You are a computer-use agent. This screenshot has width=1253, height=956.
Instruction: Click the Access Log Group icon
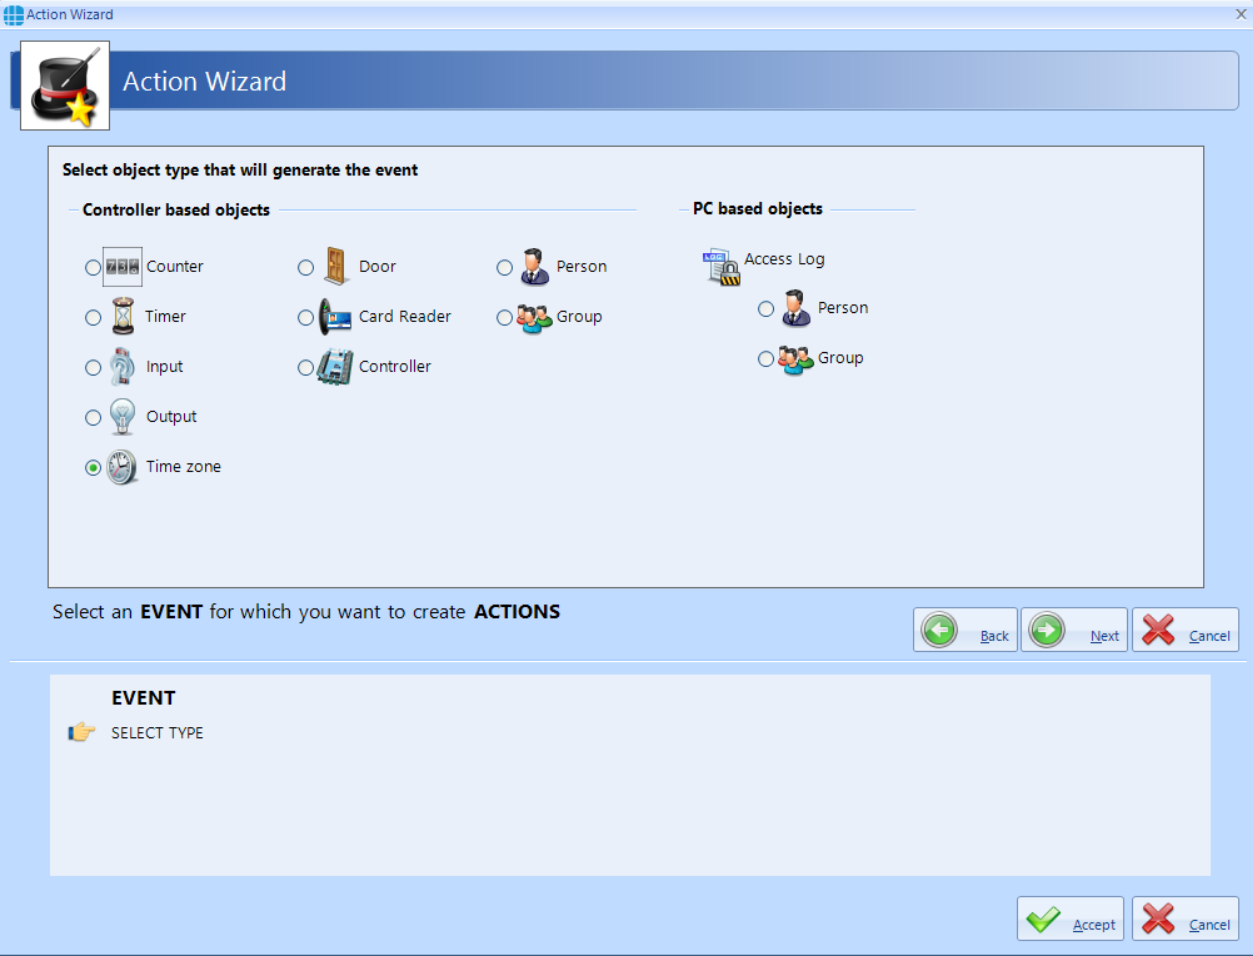point(796,359)
